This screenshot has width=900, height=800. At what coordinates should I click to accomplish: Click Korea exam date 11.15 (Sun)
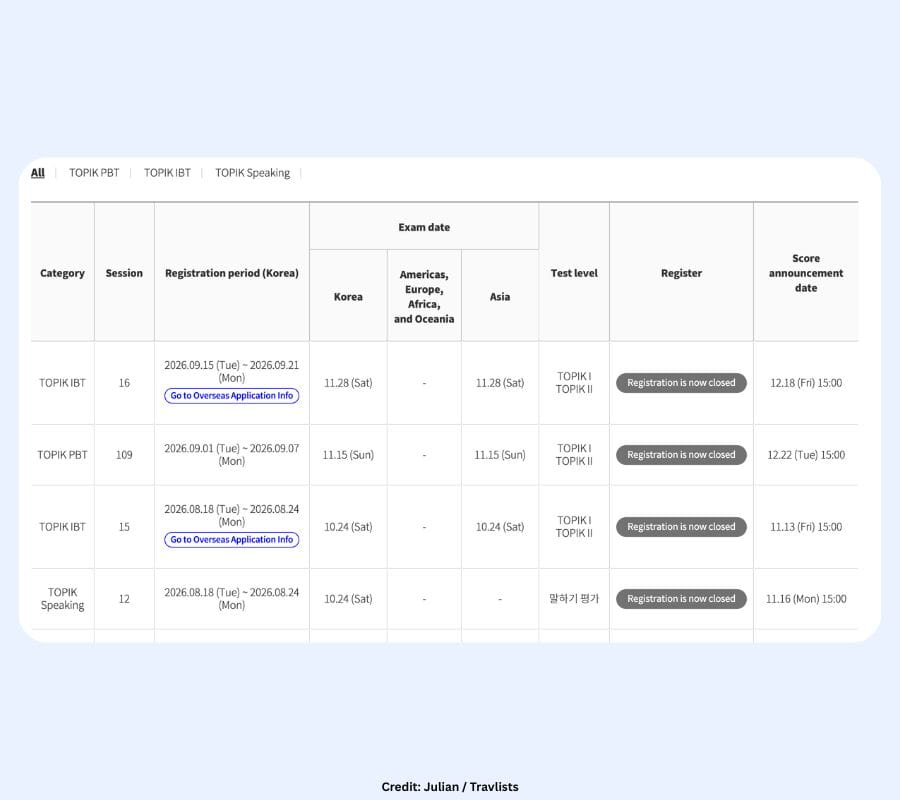pos(348,455)
